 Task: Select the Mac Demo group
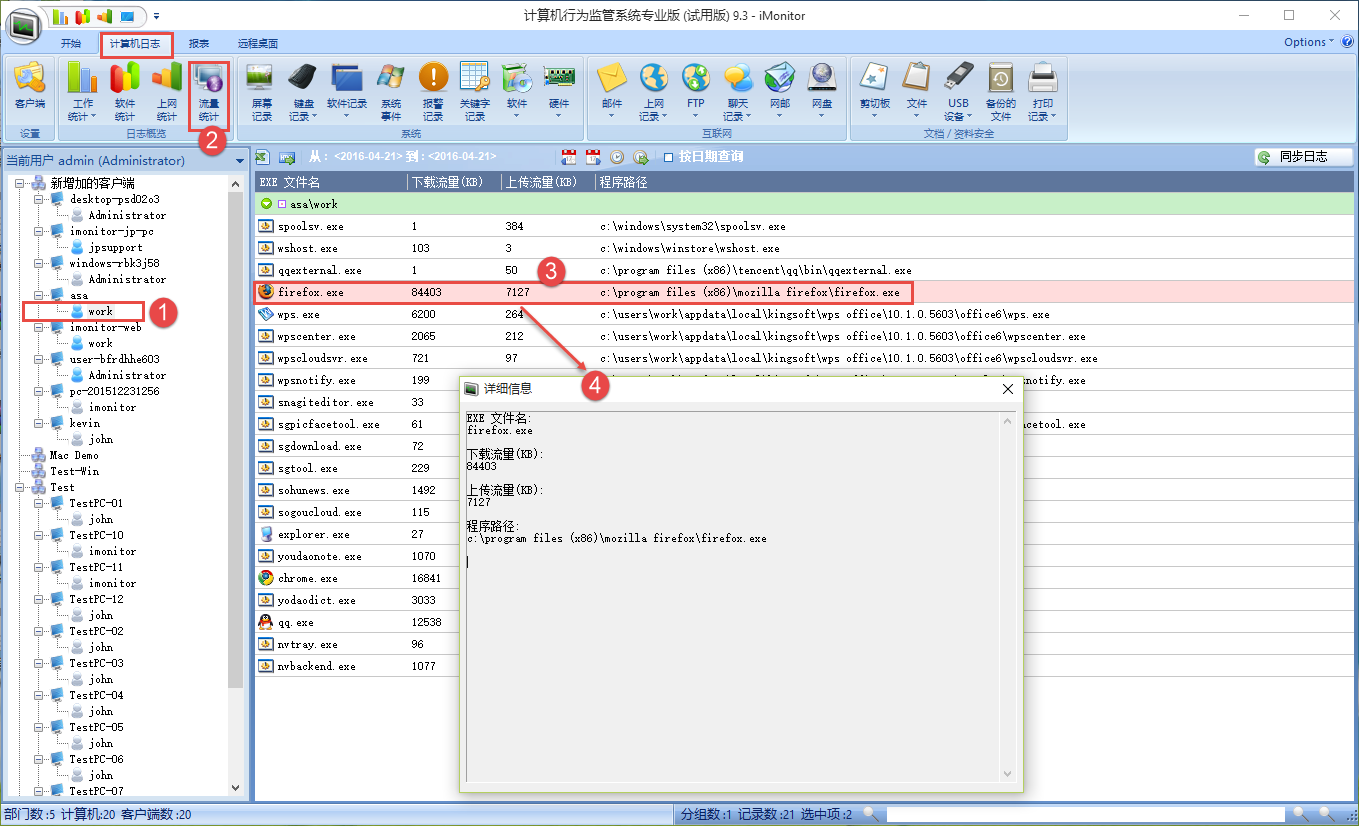click(x=74, y=455)
